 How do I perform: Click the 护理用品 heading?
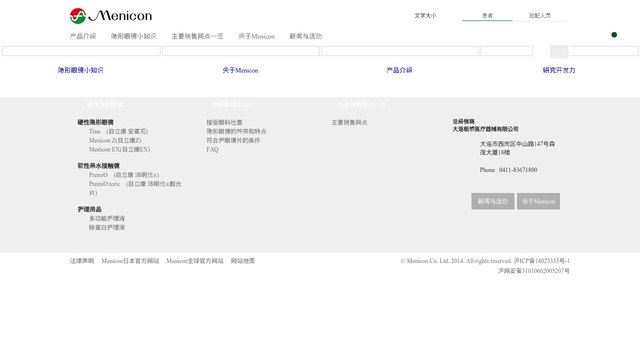point(89,209)
